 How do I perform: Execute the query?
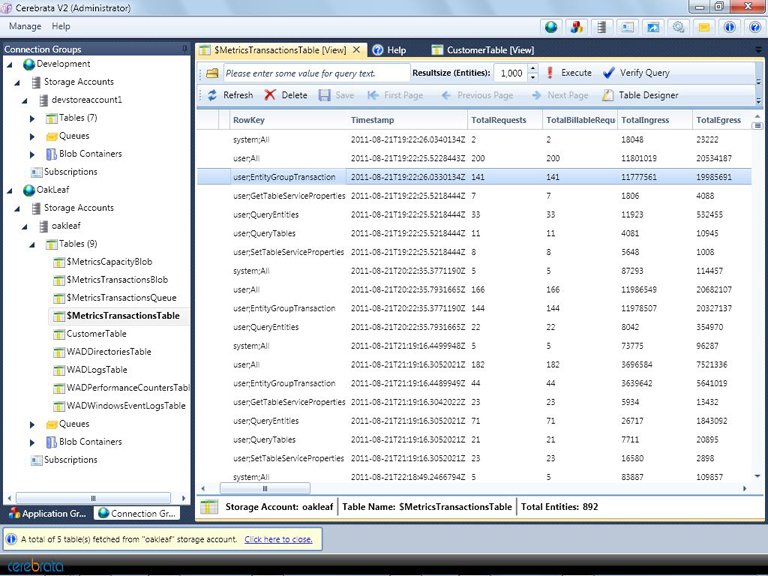click(569, 73)
